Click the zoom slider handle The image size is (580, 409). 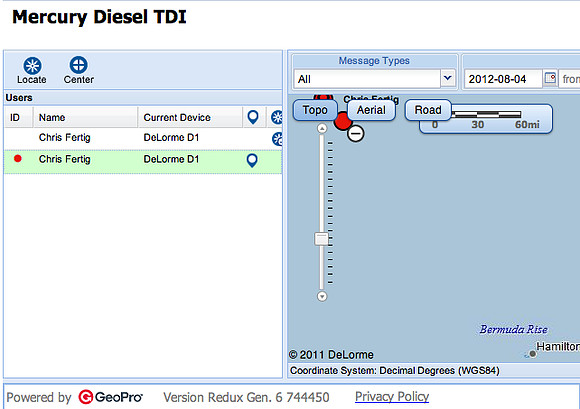321,239
